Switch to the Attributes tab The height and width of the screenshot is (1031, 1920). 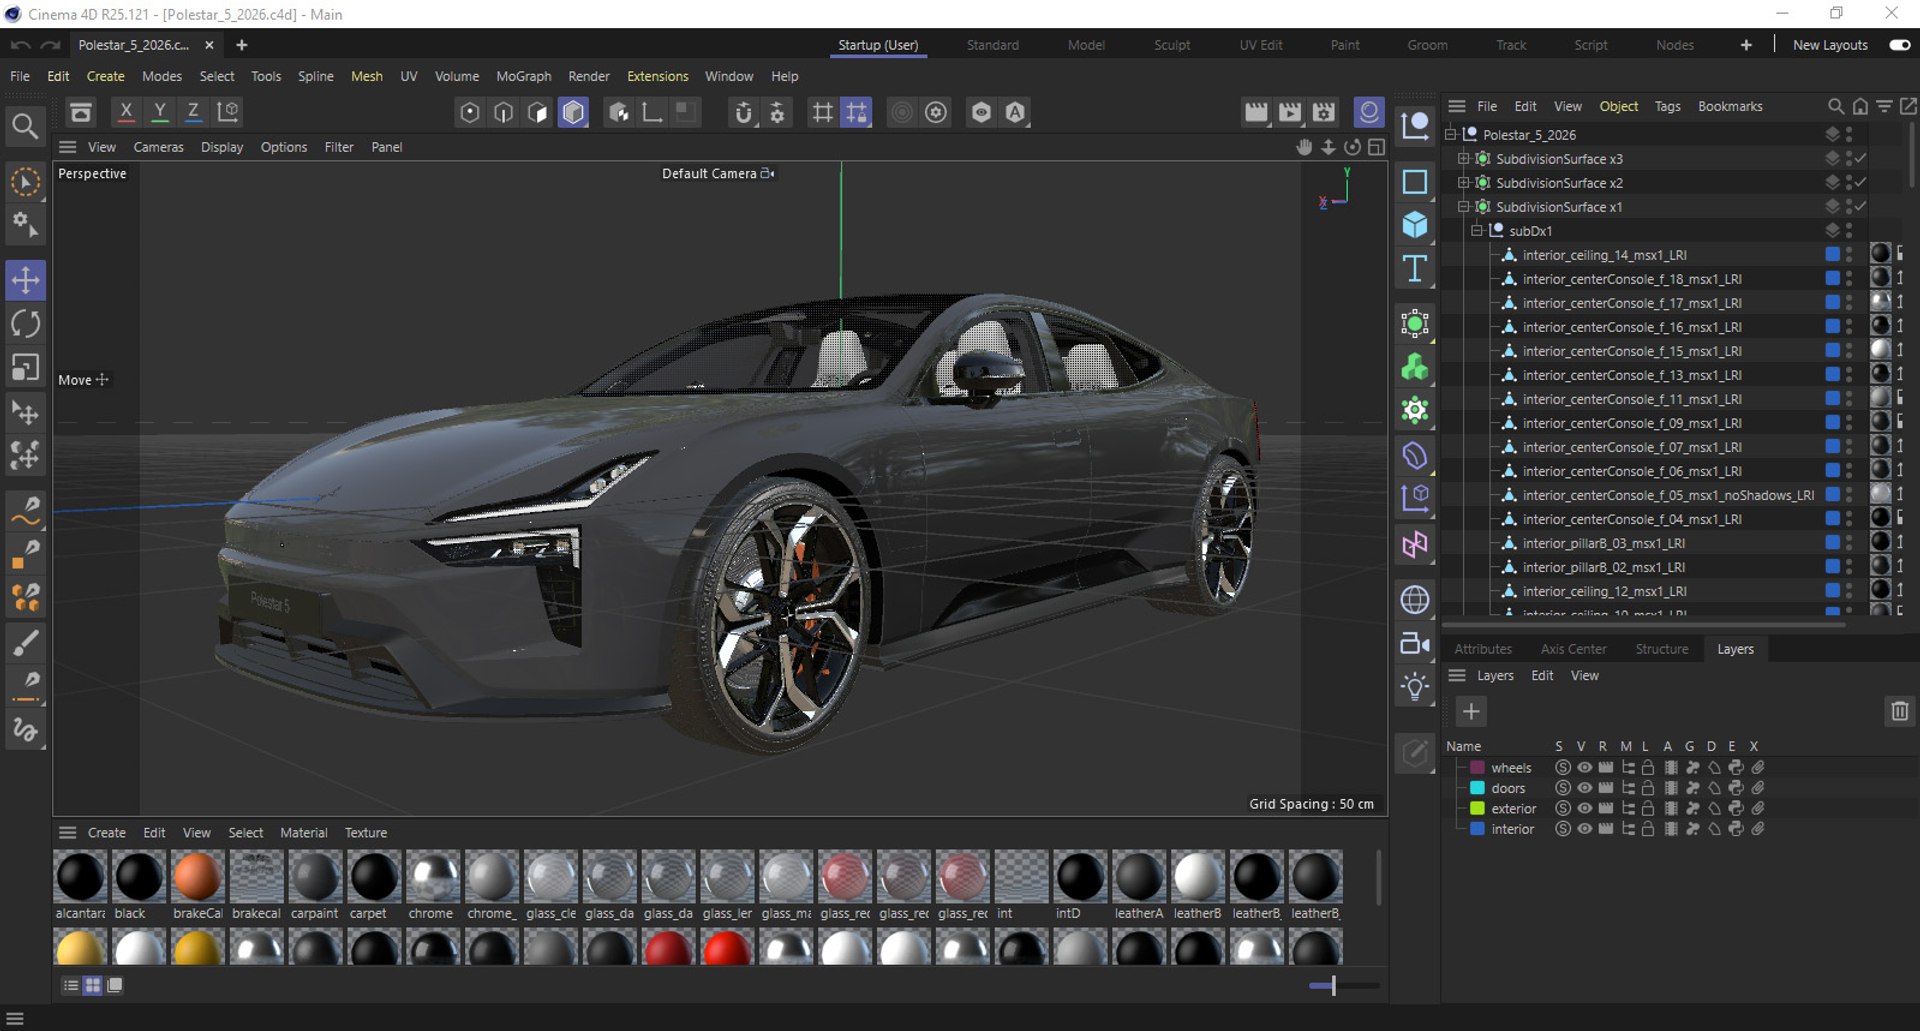click(x=1483, y=649)
